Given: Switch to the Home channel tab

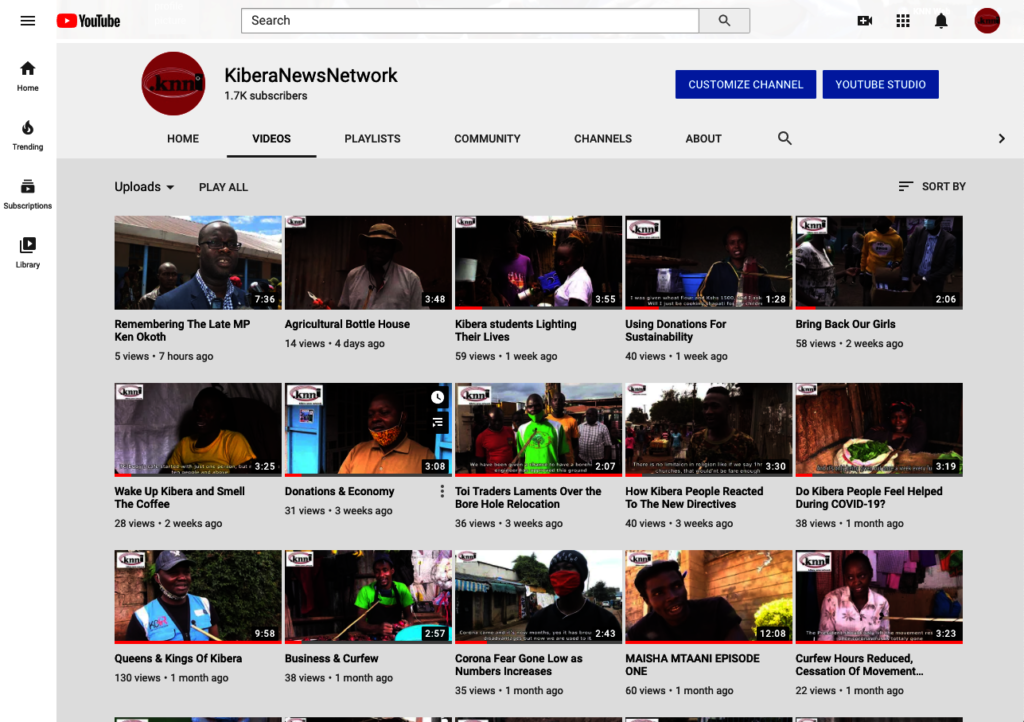Looking at the screenshot, I should click(x=183, y=138).
